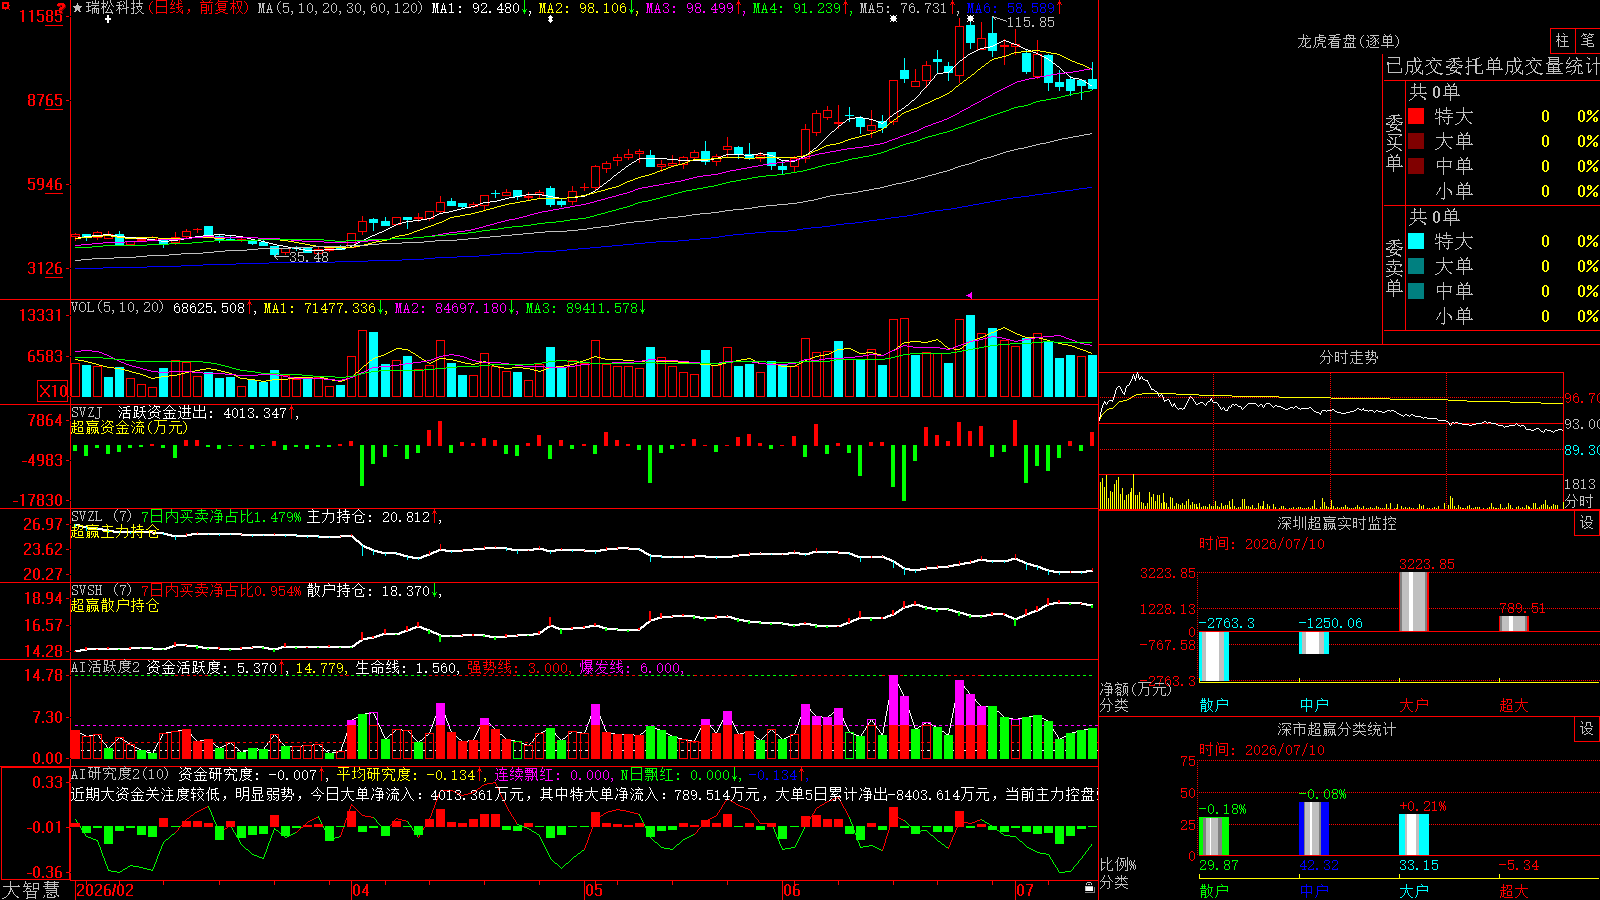Click the MA(5,10,20,30,60,120) parameter label
1600x900 pixels.
click(x=340, y=8)
